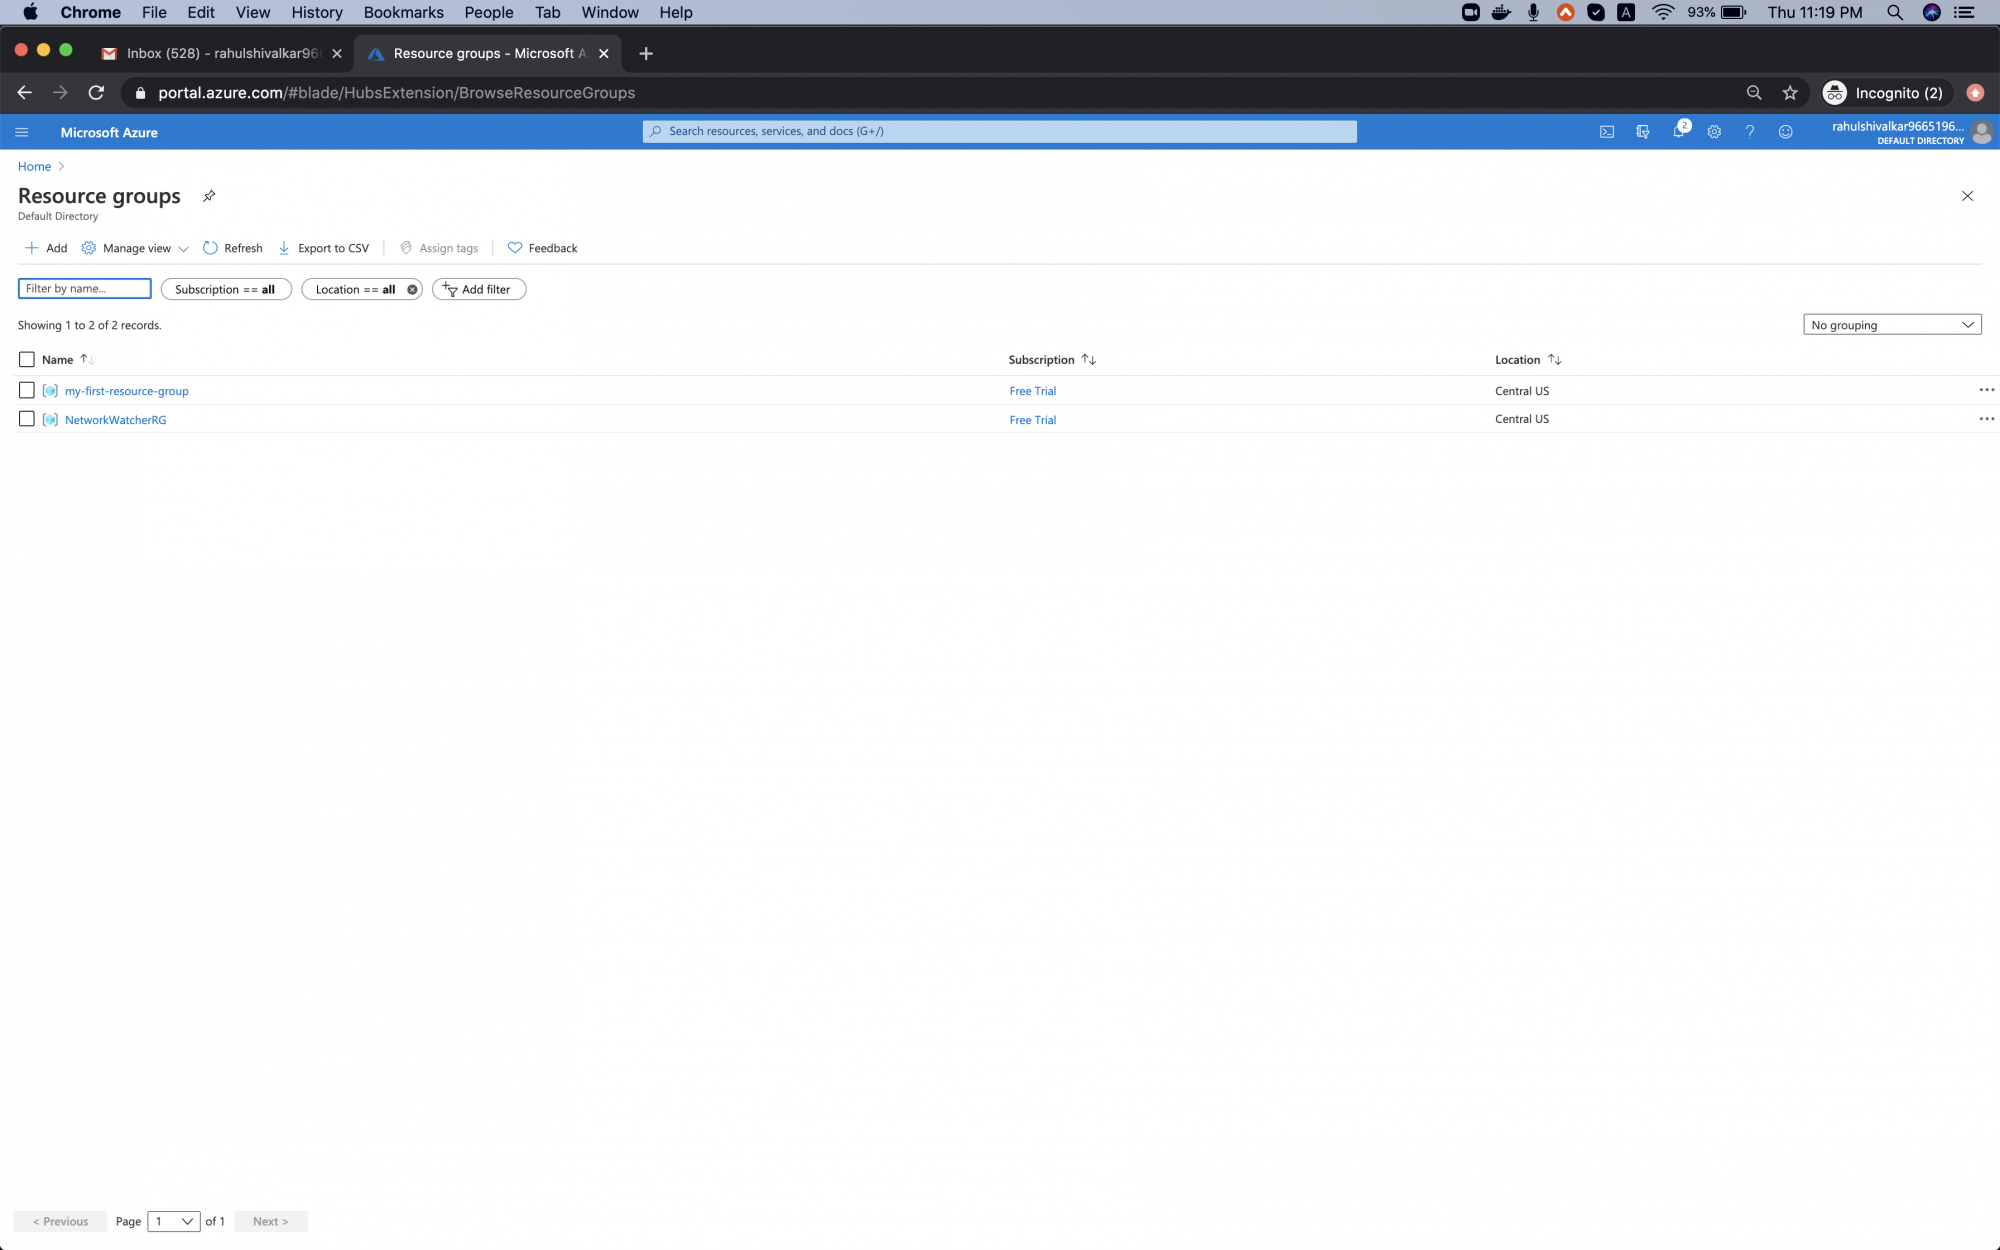This screenshot has height=1250, width=2000.
Task: Toggle checkbox for my-first-resource-group row
Action: [26, 390]
